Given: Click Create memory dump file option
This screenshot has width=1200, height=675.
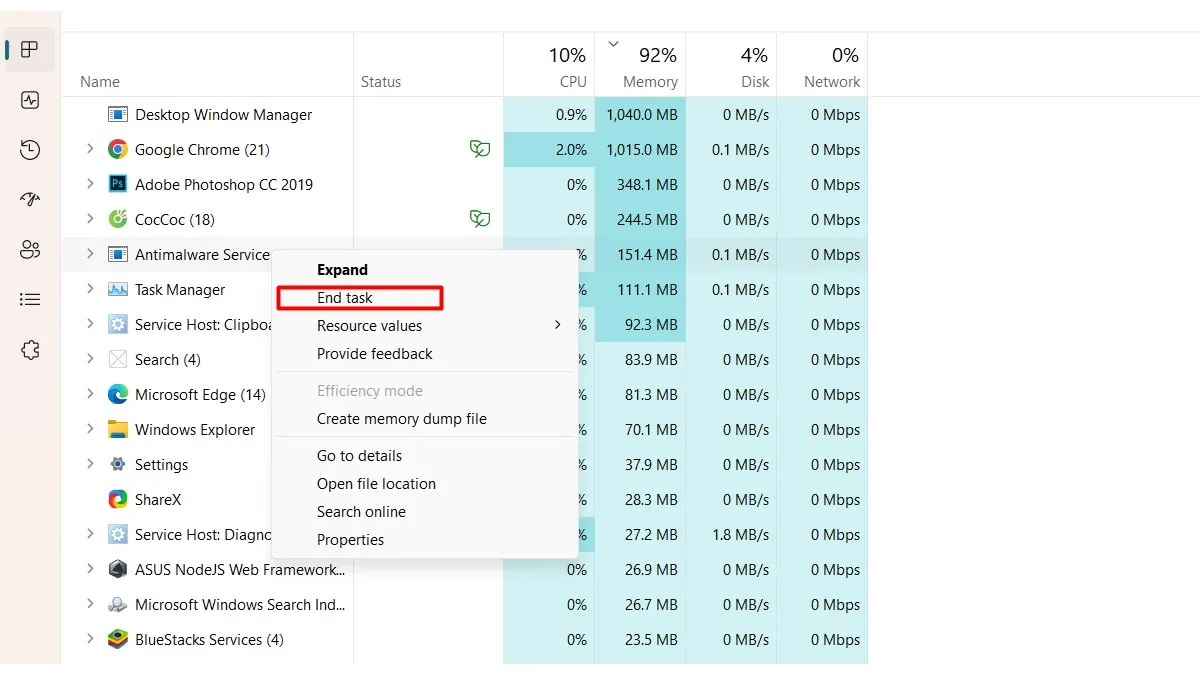Looking at the screenshot, I should tap(402, 418).
